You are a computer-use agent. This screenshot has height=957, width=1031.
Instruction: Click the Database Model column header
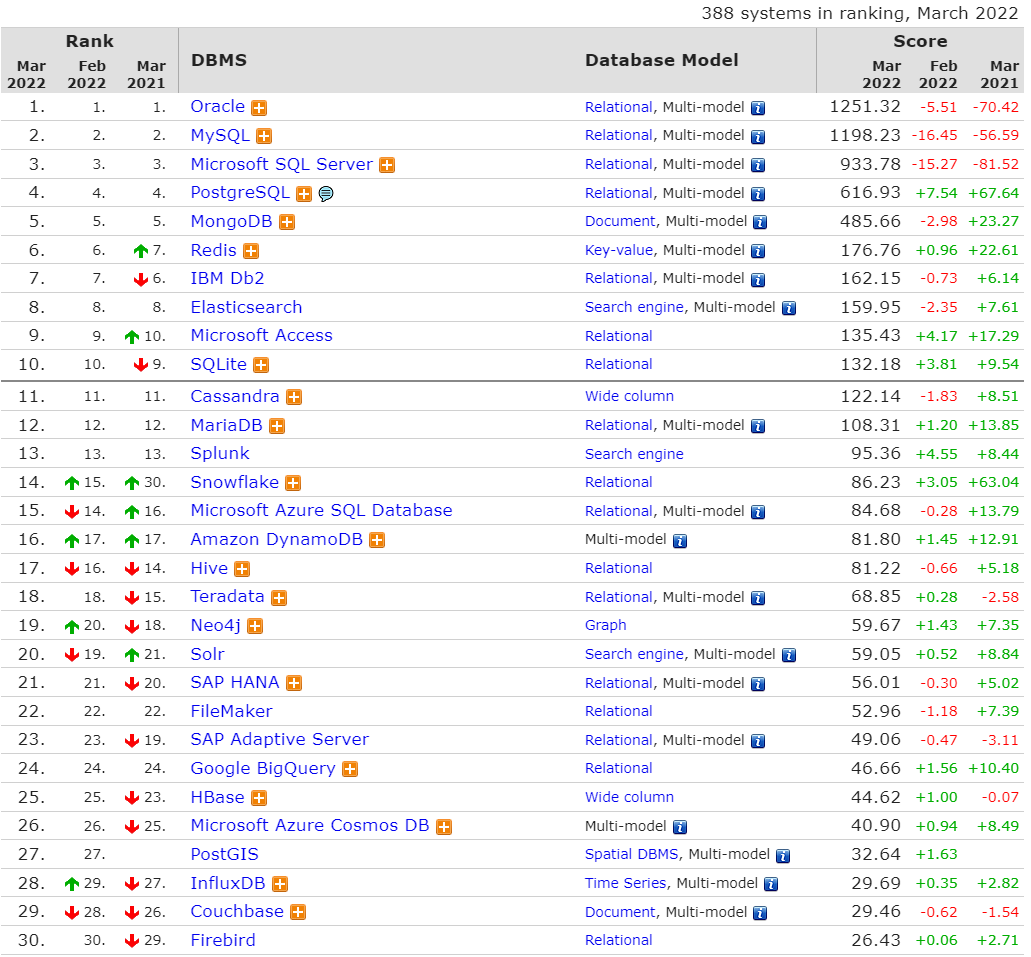tap(662, 61)
